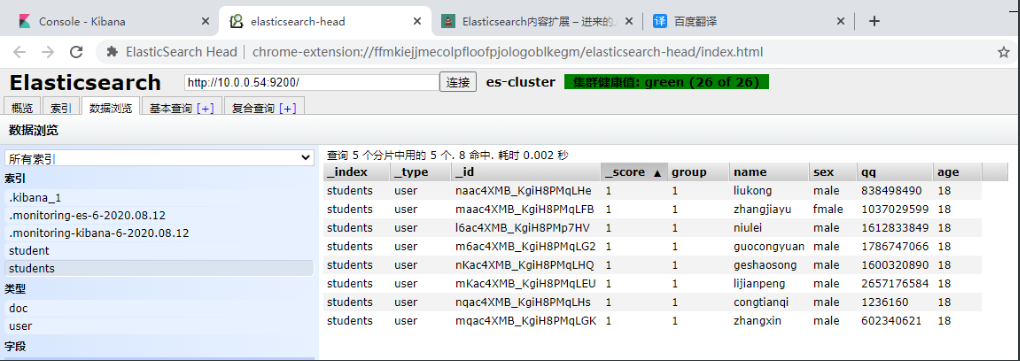Open the 复合查询 tab
The width and height of the screenshot is (1020, 361).
[254, 109]
